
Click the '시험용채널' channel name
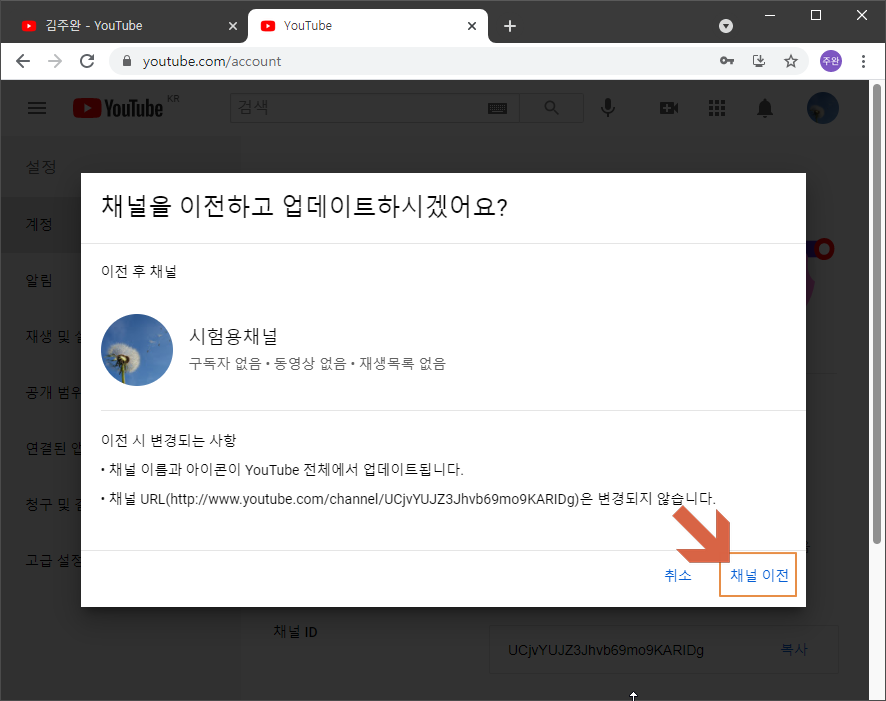(x=233, y=336)
